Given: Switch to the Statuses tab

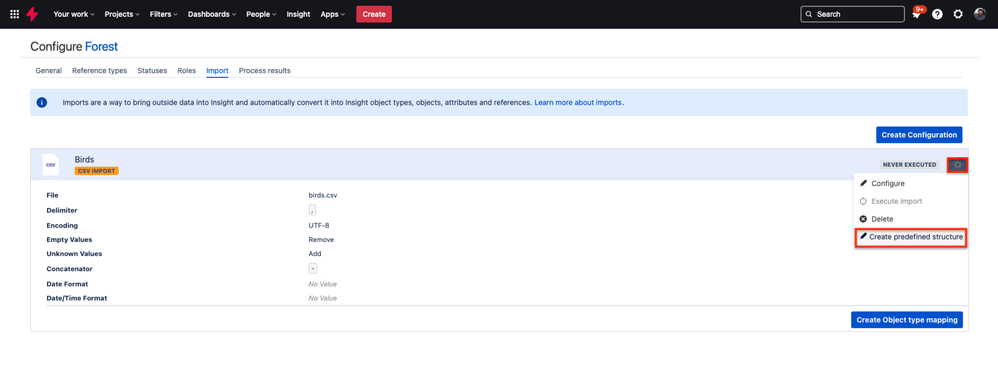Looking at the screenshot, I should tap(152, 71).
